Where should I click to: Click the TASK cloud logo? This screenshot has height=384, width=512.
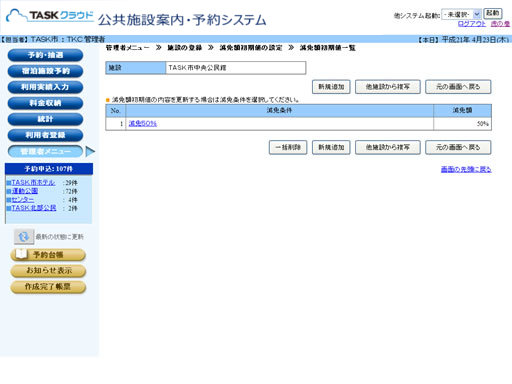(50, 16)
